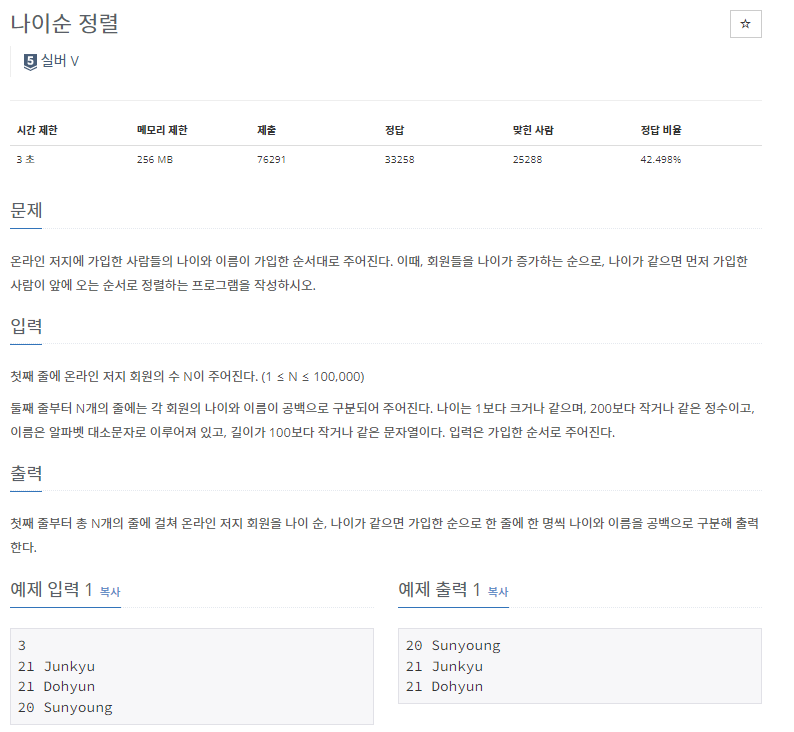Click the problem title 나이순 정렬
This screenshot has width=794, height=732.
(x=64, y=24)
